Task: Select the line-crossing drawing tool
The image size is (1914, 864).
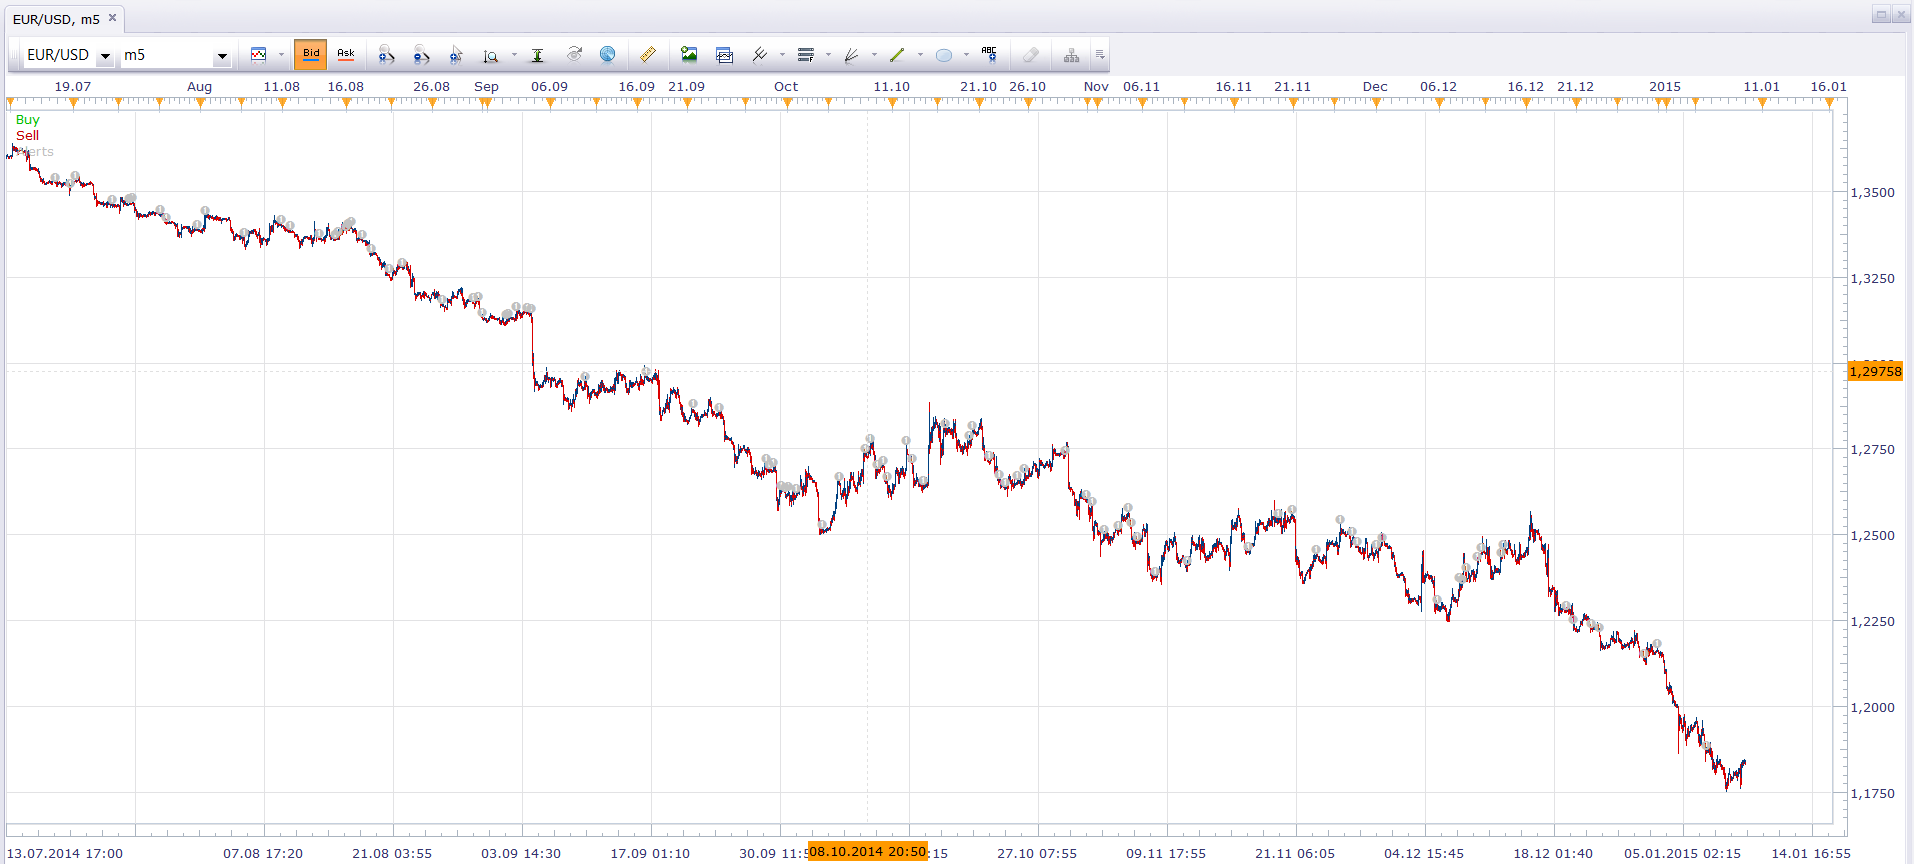Action: click(x=760, y=55)
